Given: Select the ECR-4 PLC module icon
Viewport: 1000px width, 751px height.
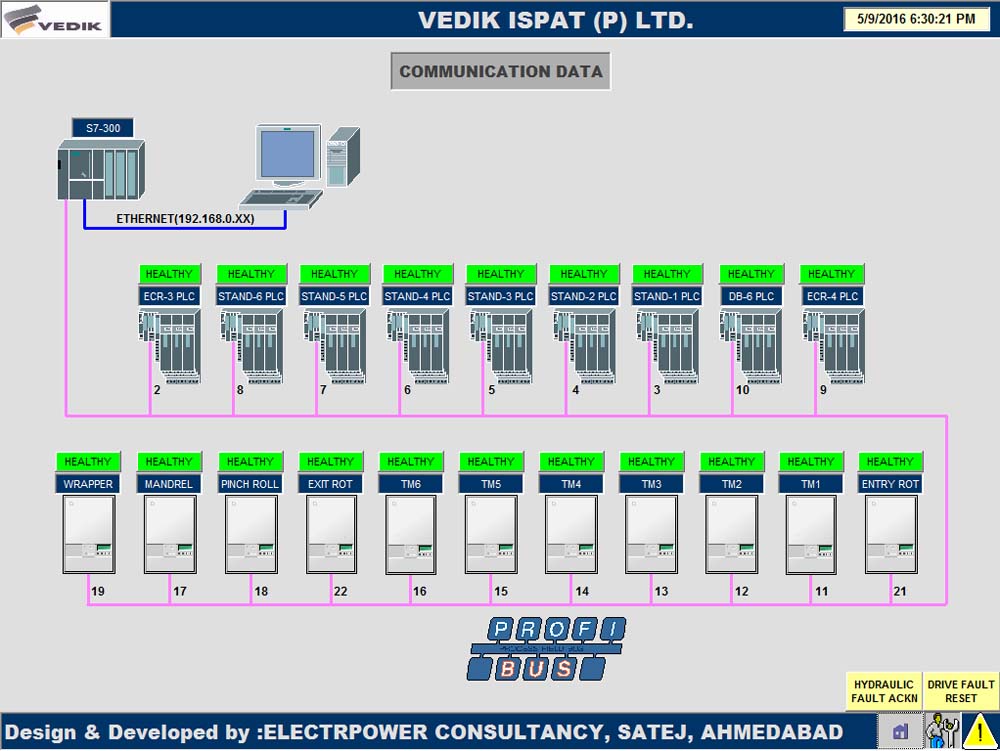Looking at the screenshot, I should (x=834, y=346).
